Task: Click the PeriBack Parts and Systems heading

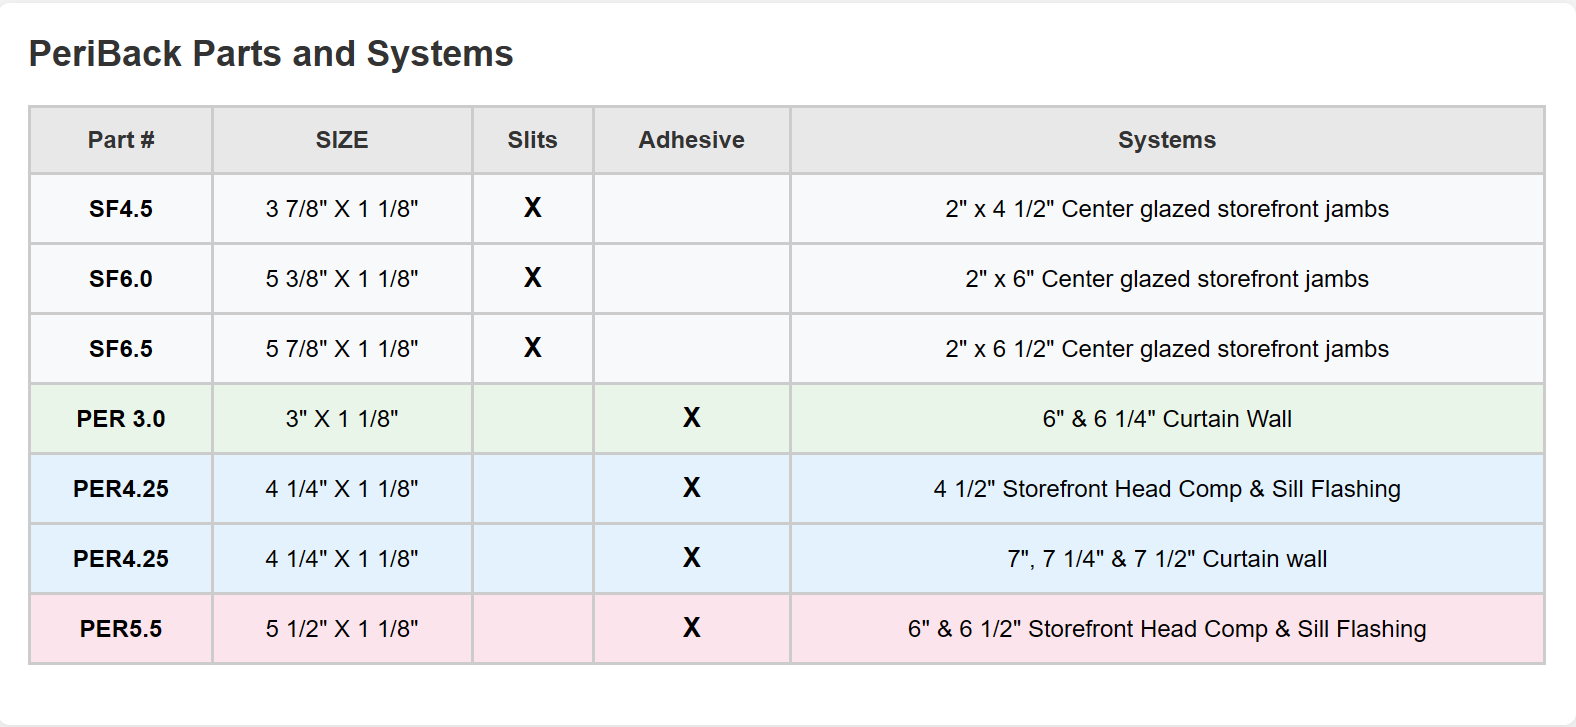Action: coord(270,53)
